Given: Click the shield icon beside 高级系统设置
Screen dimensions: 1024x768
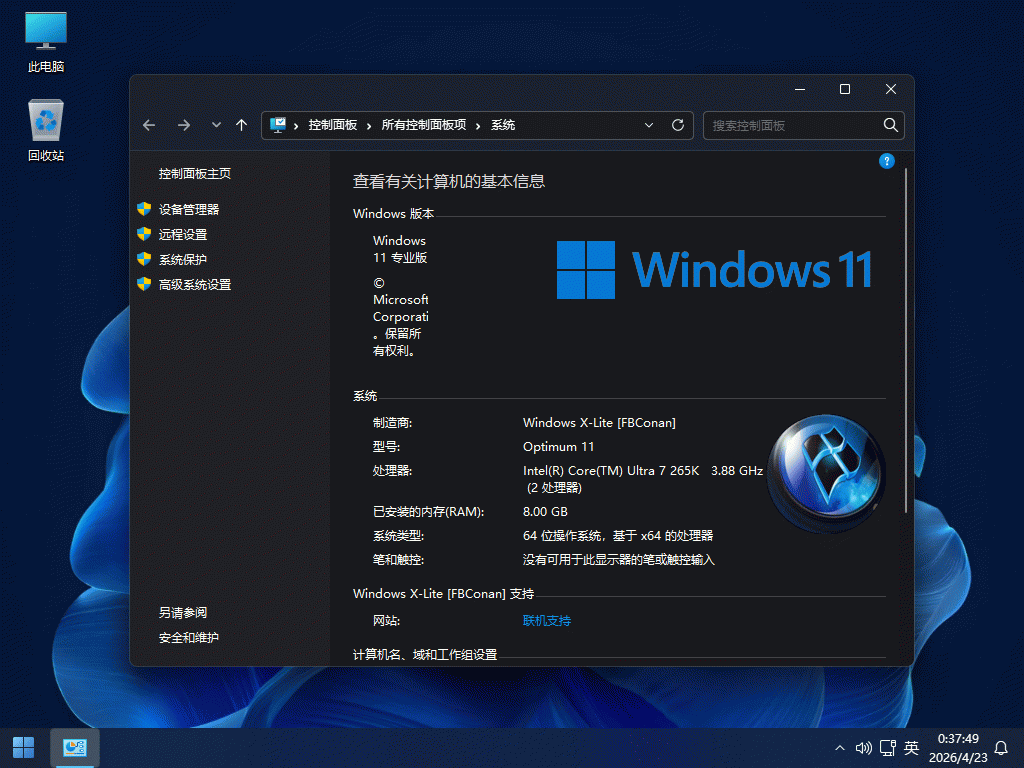Looking at the screenshot, I should (144, 283).
